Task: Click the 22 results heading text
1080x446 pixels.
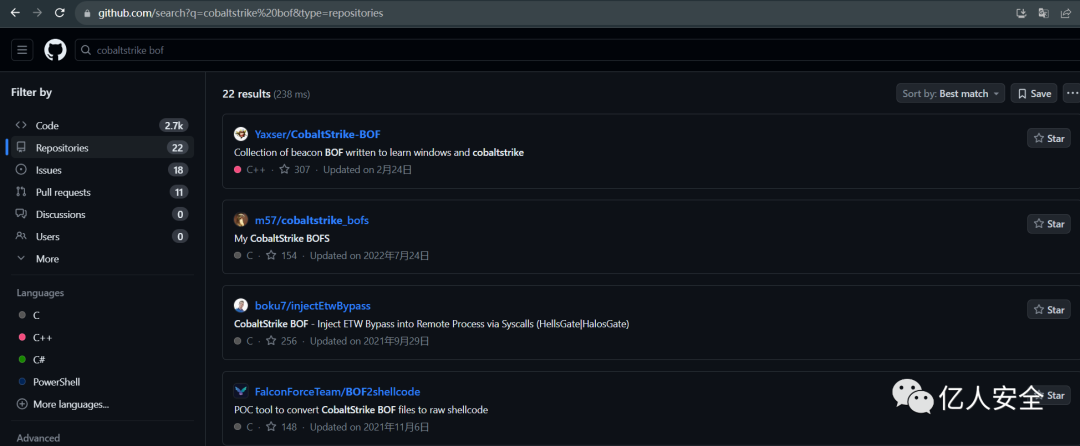Action: coord(247,94)
